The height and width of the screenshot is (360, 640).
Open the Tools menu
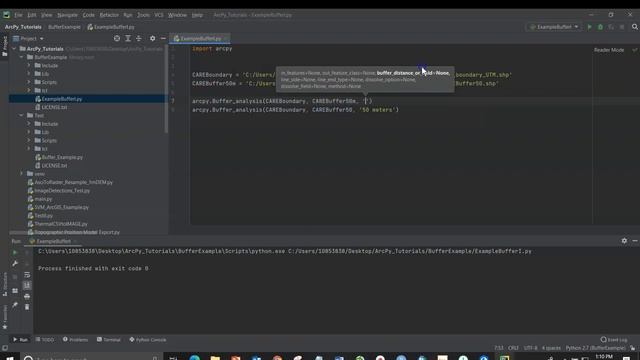(143, 15)
